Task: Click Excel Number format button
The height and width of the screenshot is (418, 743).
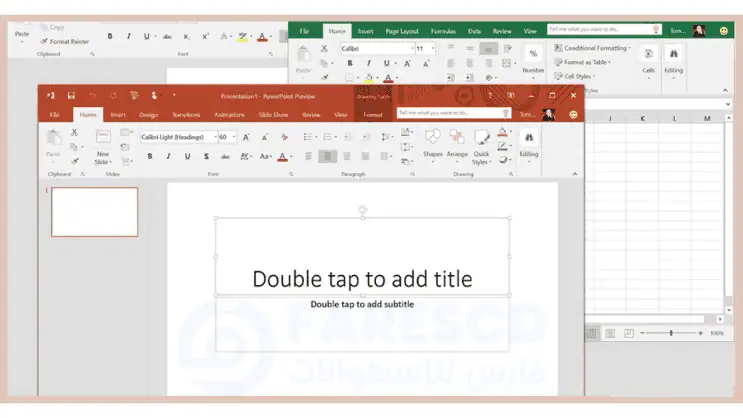Action: click(533, 61)
